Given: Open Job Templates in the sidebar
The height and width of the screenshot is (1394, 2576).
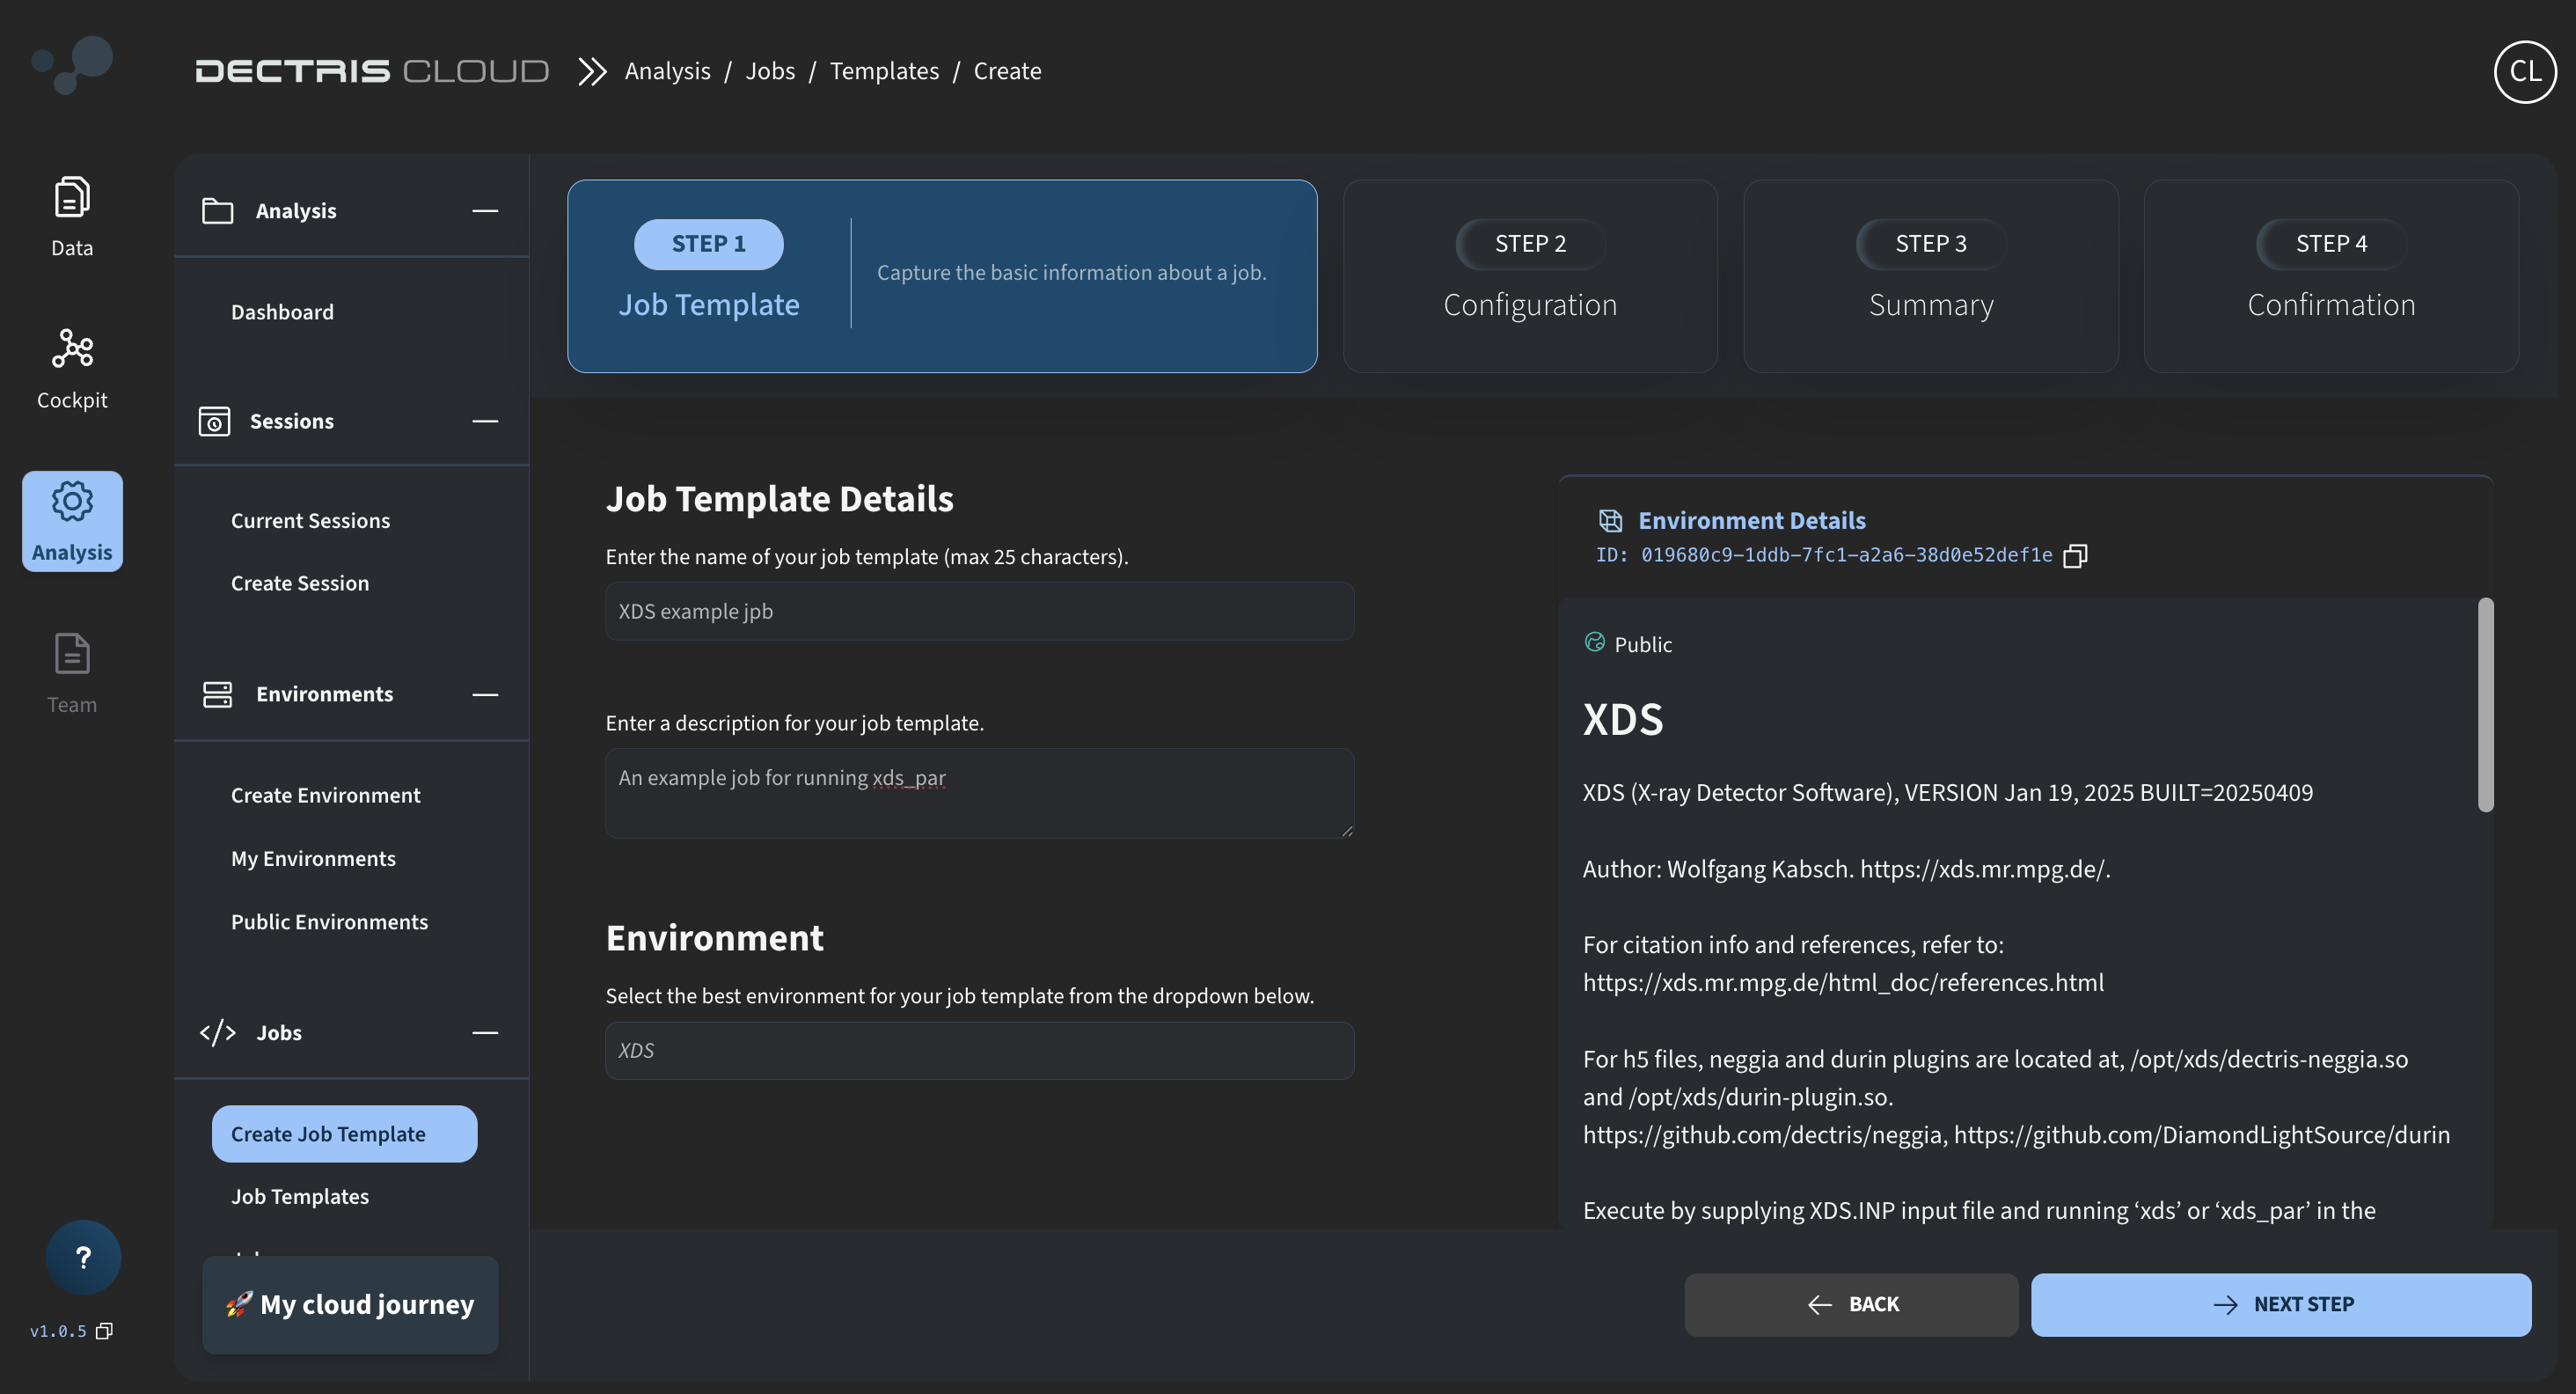Looking at the screenshot, I should point(300,1196).
